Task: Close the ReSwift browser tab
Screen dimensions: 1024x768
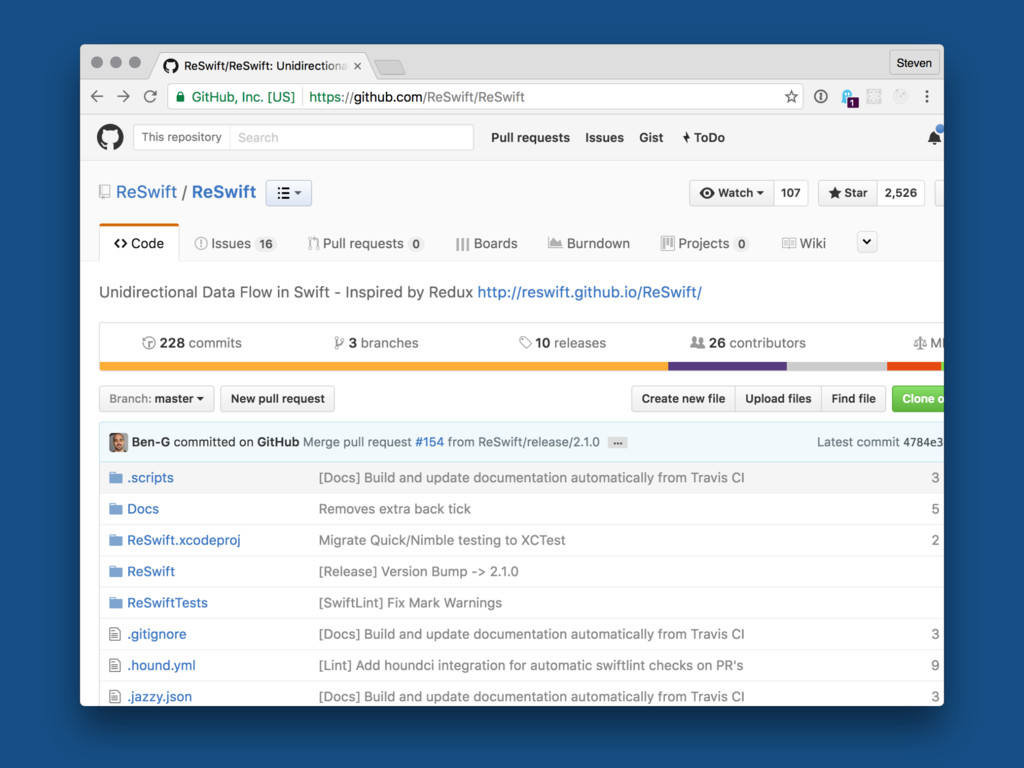Action: 357,66
